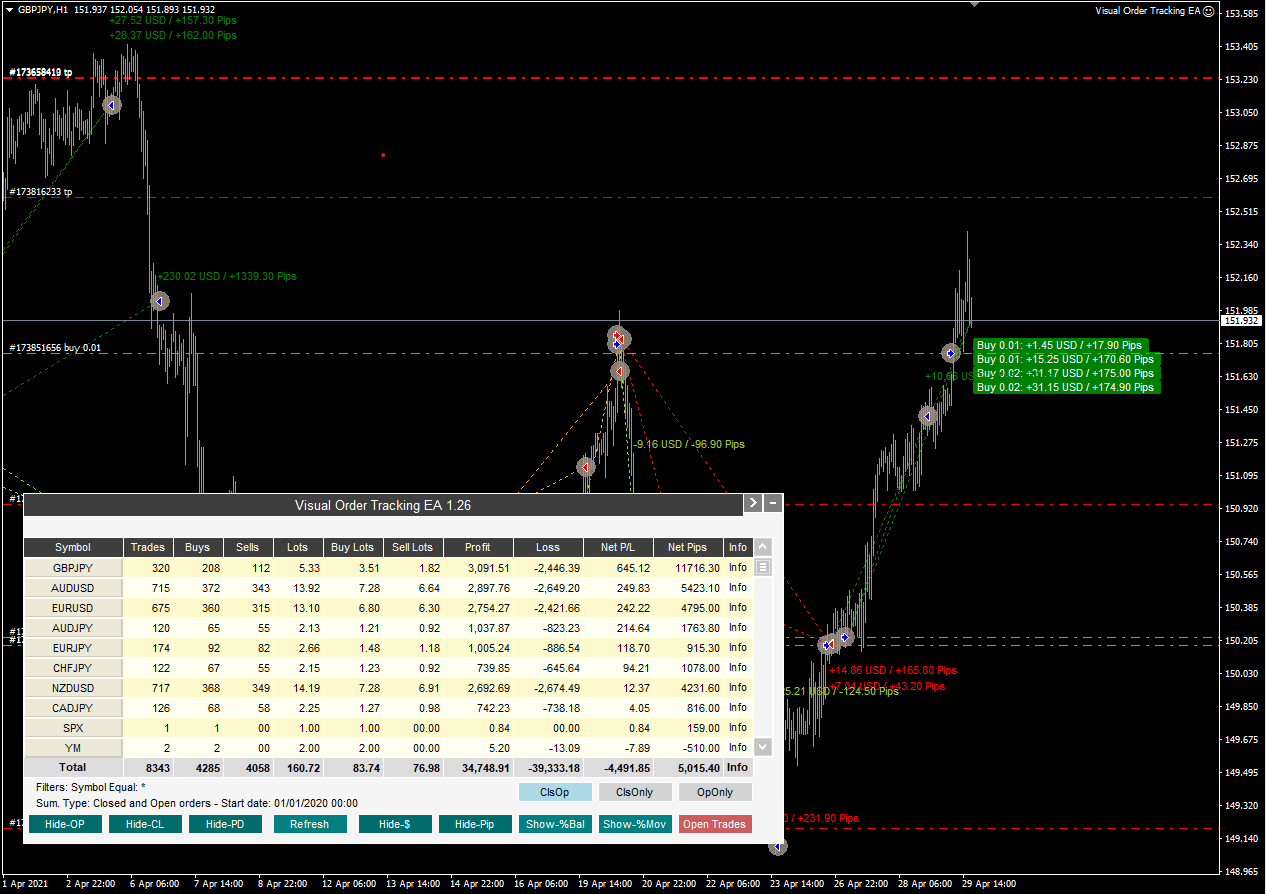Open Info for the EURUSD row
1266x894 pixels.
coord(738,607)
